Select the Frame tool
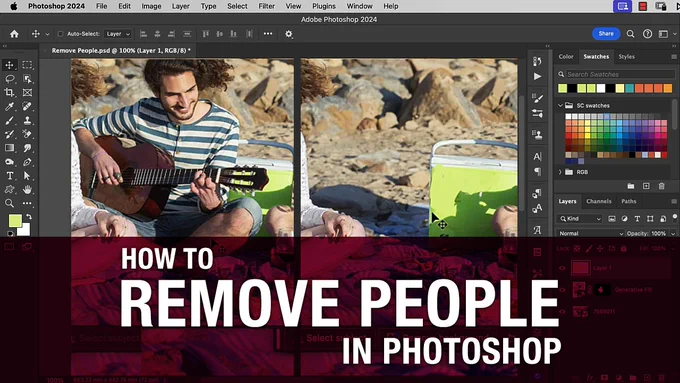 coord(27,92)
